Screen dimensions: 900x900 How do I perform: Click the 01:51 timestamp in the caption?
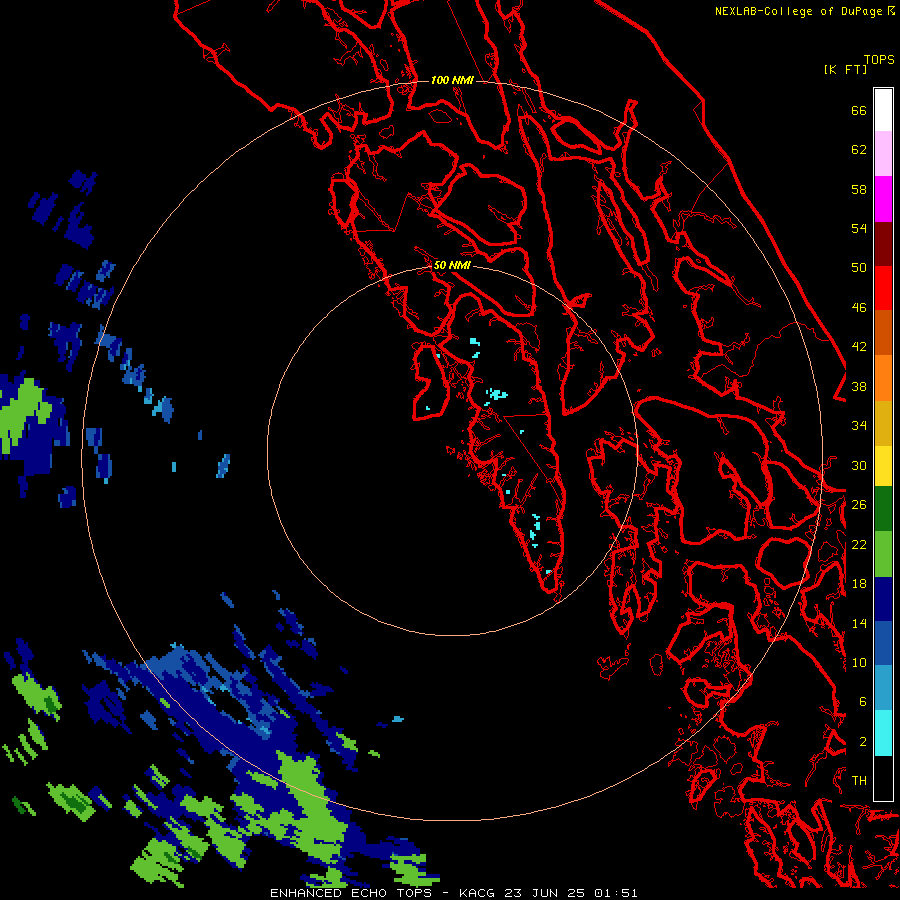[x=615, y=893]
